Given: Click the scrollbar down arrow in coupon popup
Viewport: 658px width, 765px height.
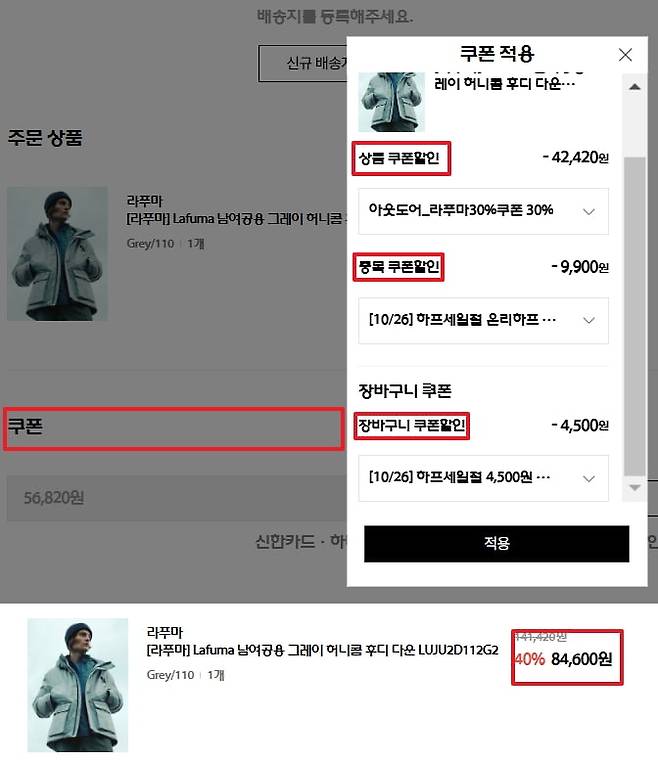Looking at the screenshot, I should pos(635,487).
